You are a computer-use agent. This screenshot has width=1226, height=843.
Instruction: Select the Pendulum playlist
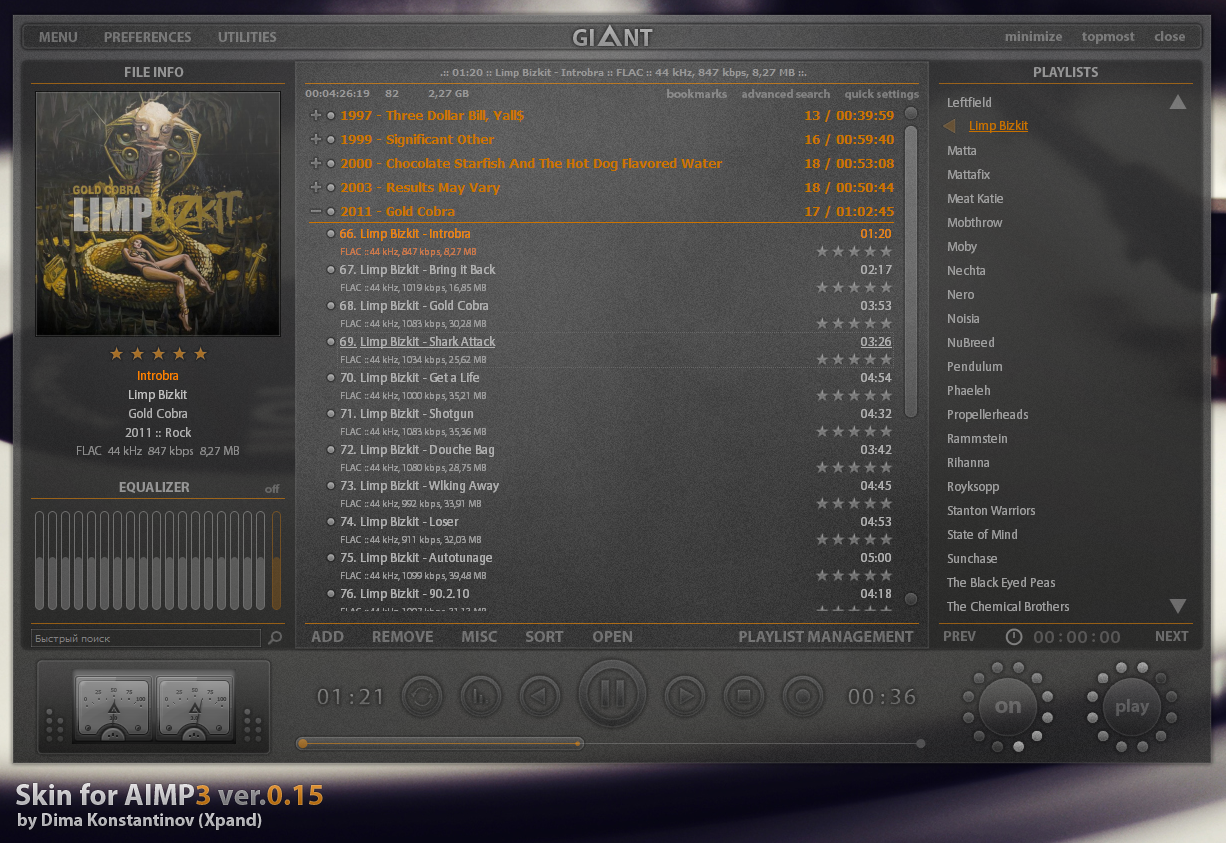pos(975,367)
